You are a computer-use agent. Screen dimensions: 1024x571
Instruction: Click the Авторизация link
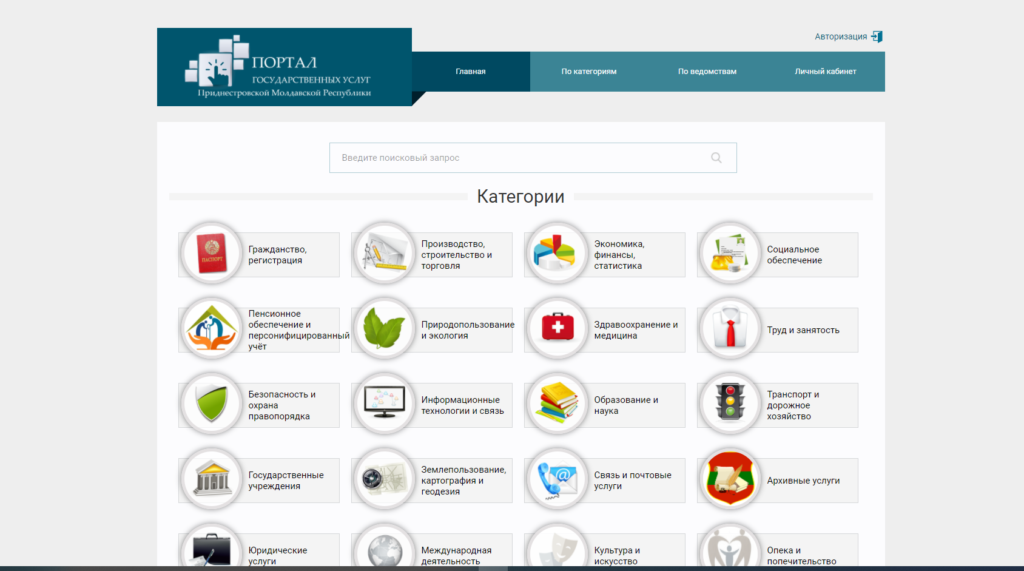click(840, 37)
